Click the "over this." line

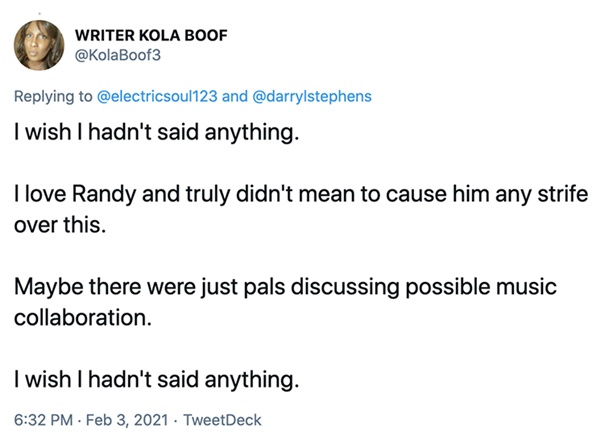(57, 225)
